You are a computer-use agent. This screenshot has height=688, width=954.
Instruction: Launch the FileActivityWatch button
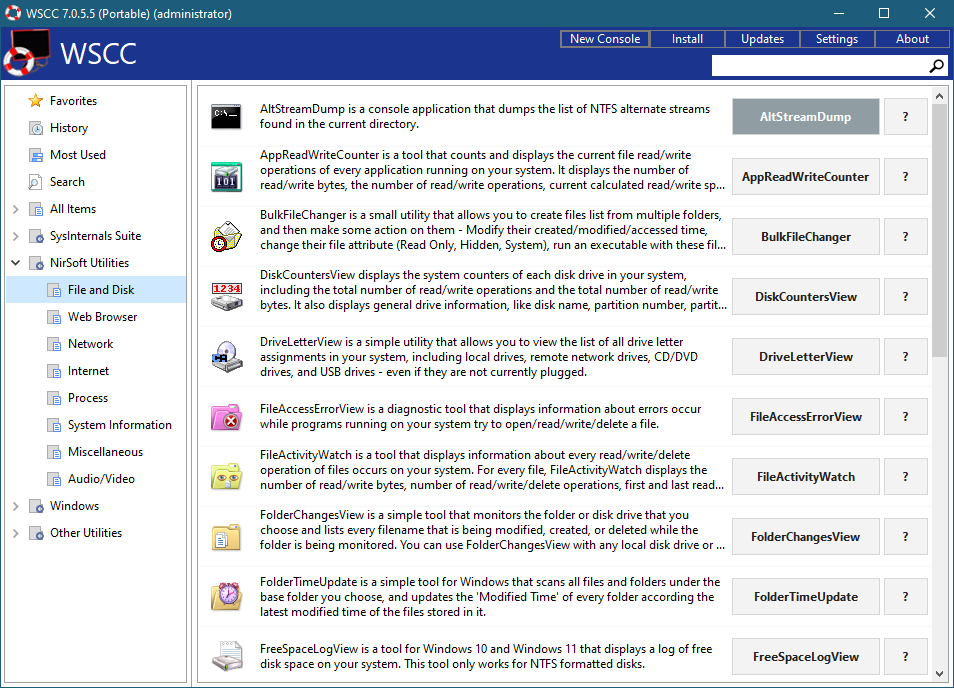coord(805,477)
